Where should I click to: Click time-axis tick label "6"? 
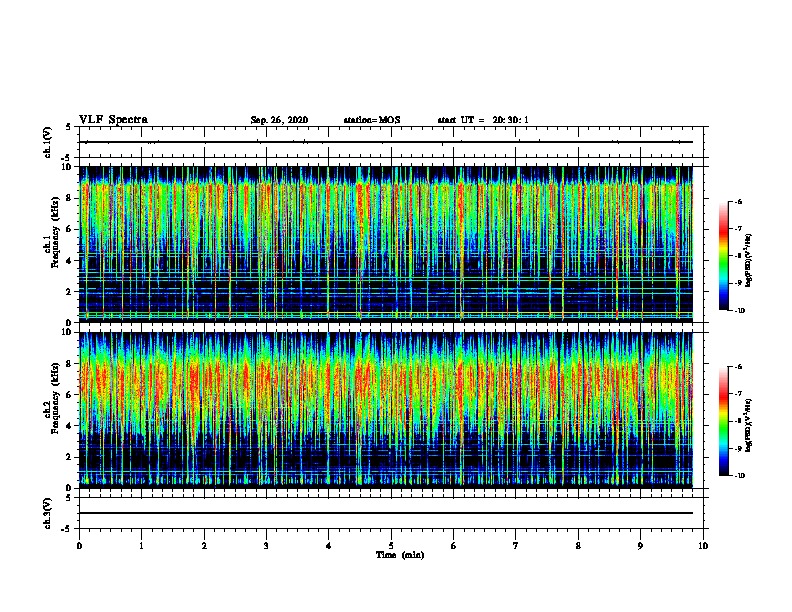pos(454,546)
